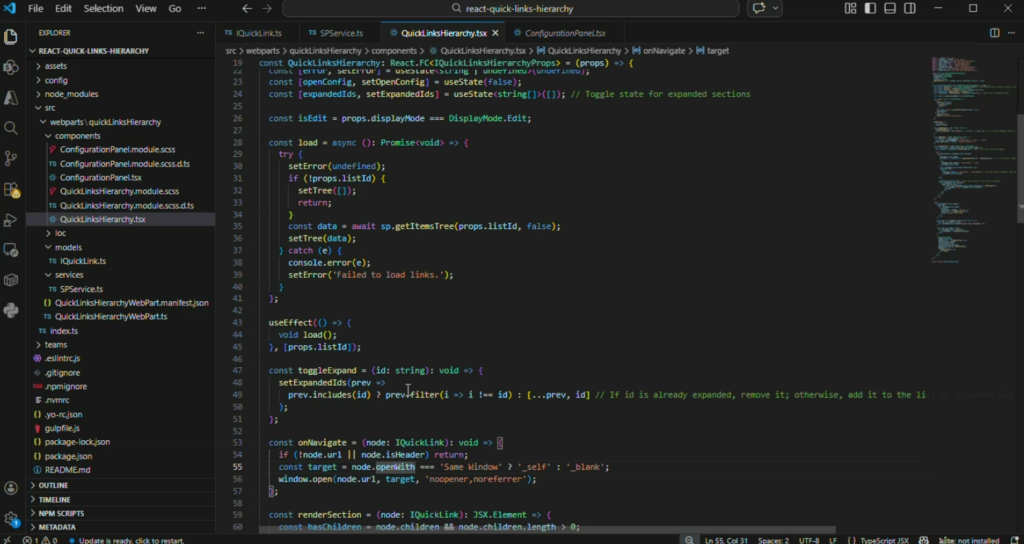Open the Manage gear icon
Viewport: 1024px width, 544px height.
(12, 519)
